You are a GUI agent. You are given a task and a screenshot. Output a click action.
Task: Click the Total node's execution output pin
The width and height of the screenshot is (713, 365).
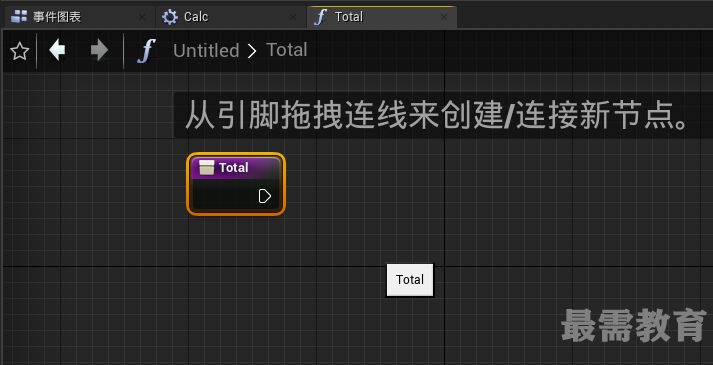pyautogui.click(x=265, y=196)
